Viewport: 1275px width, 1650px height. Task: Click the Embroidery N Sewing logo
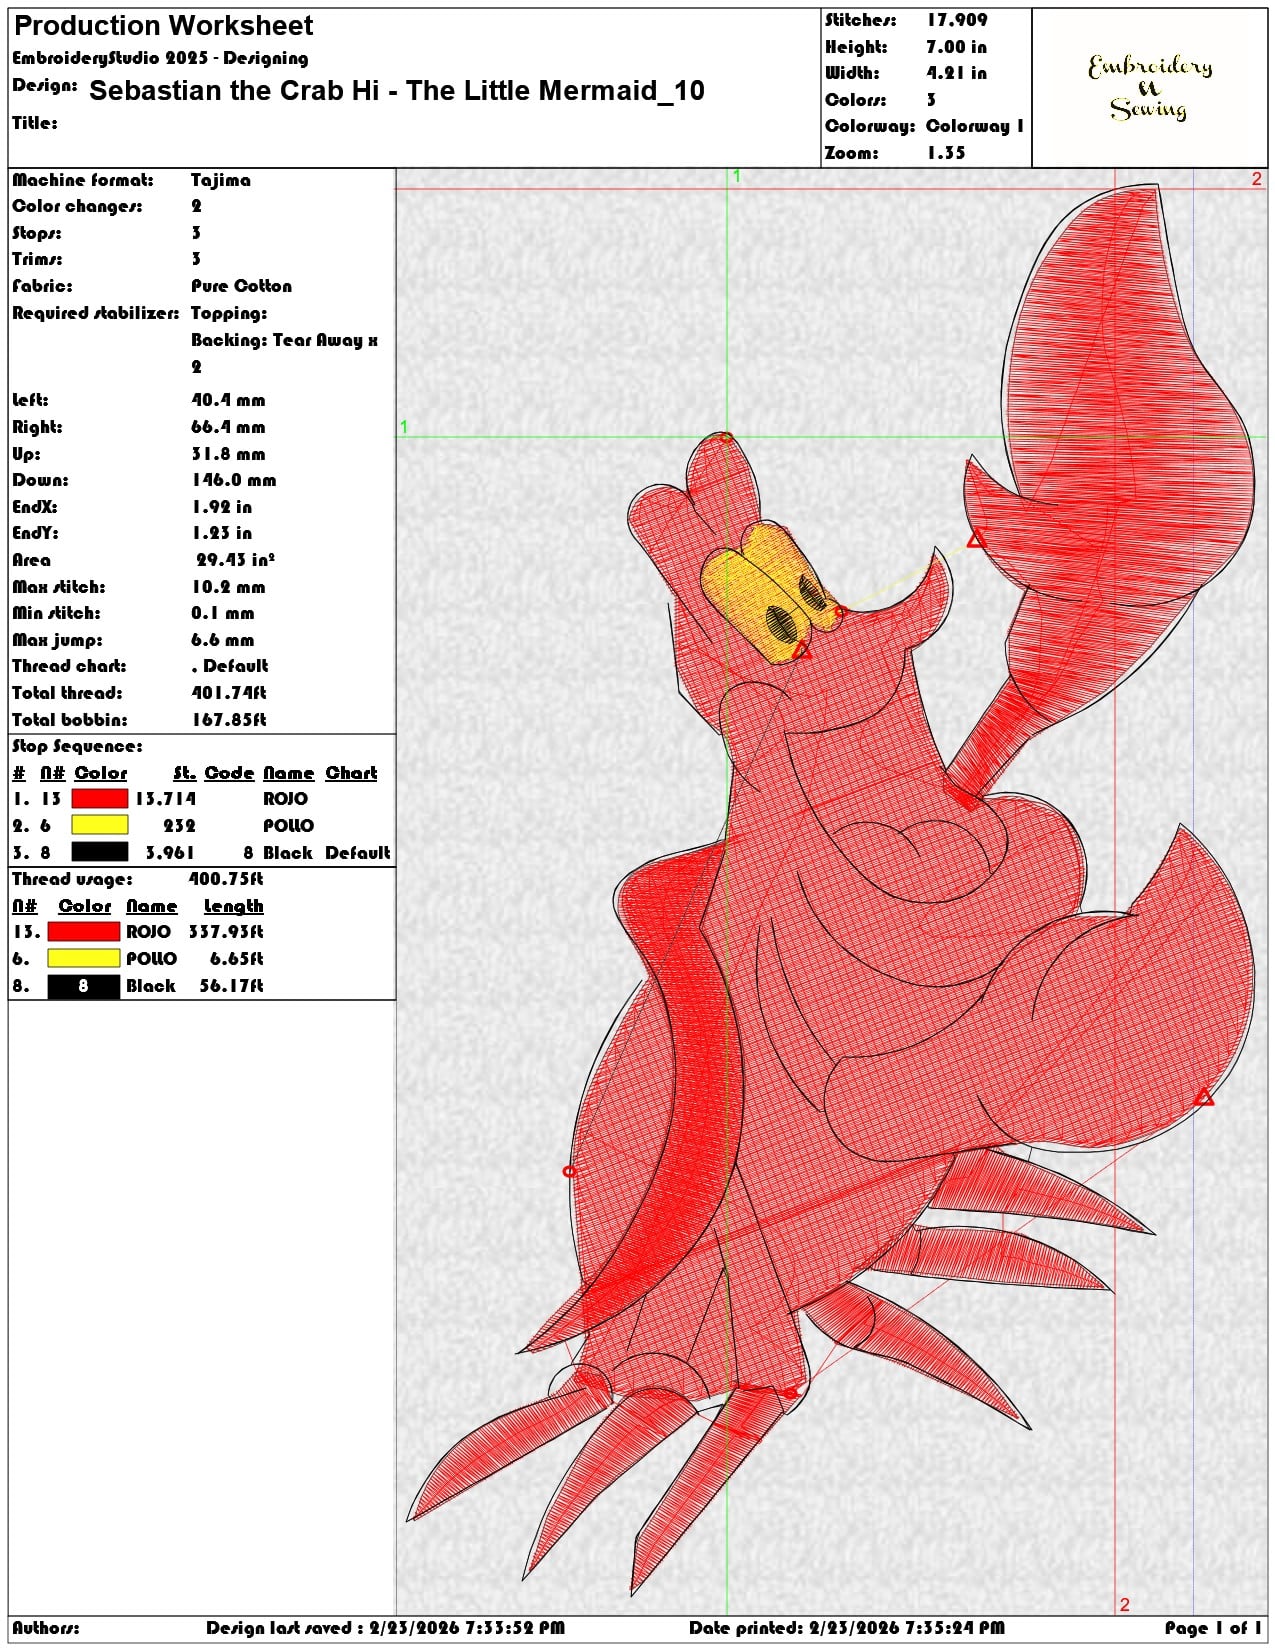pos(1150,88)
